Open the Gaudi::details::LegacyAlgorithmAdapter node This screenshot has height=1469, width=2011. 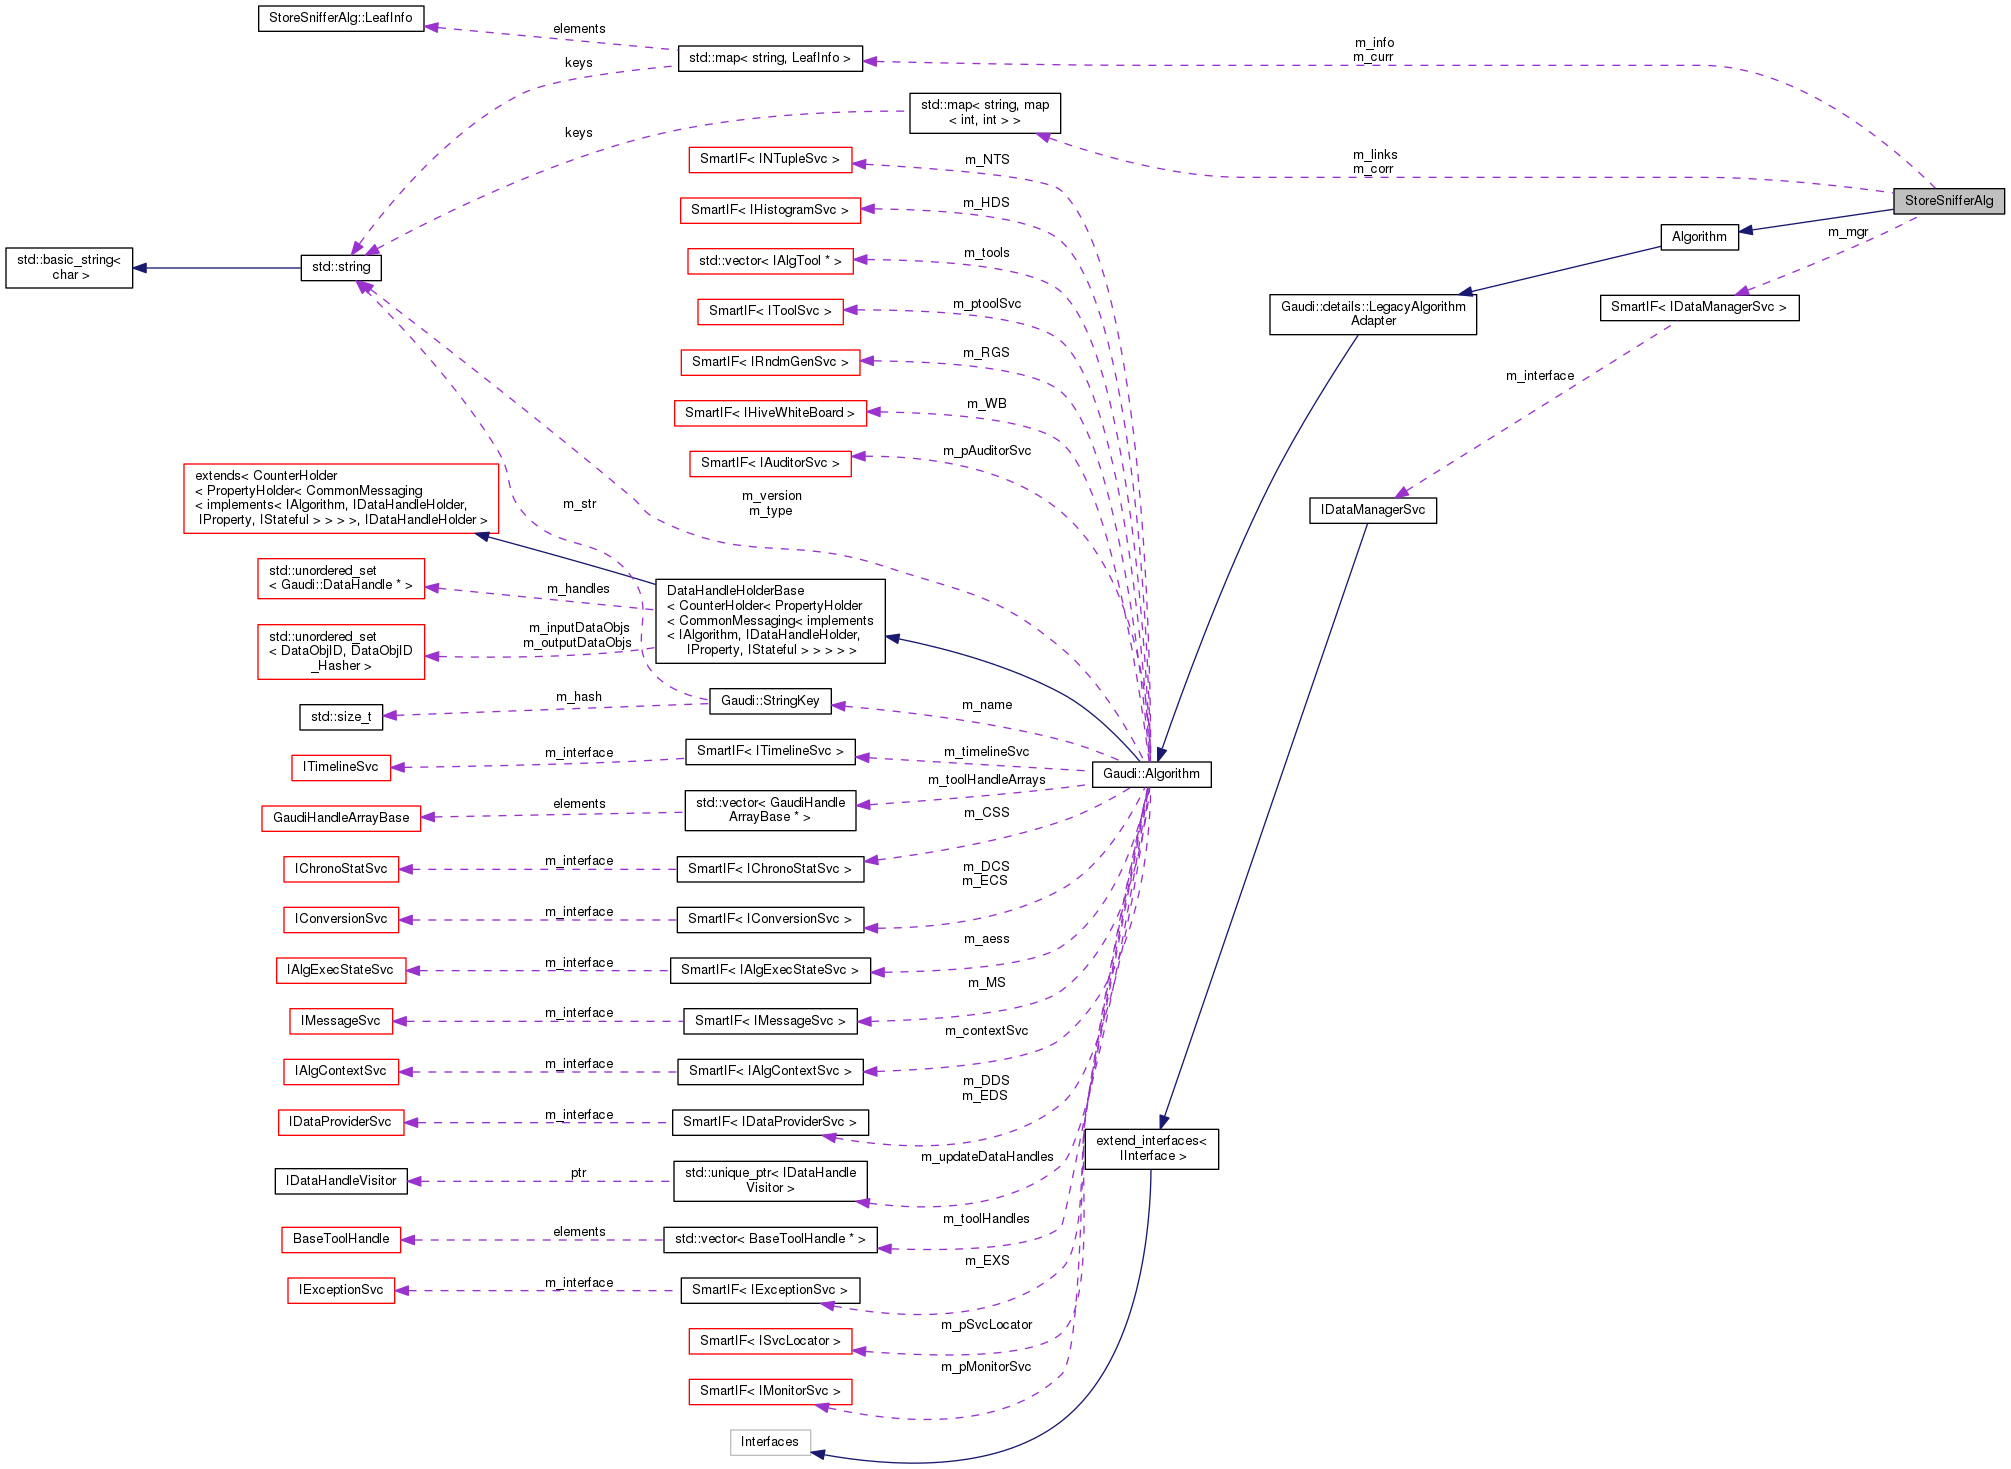pyautogui.click(x=1372, y=313)
